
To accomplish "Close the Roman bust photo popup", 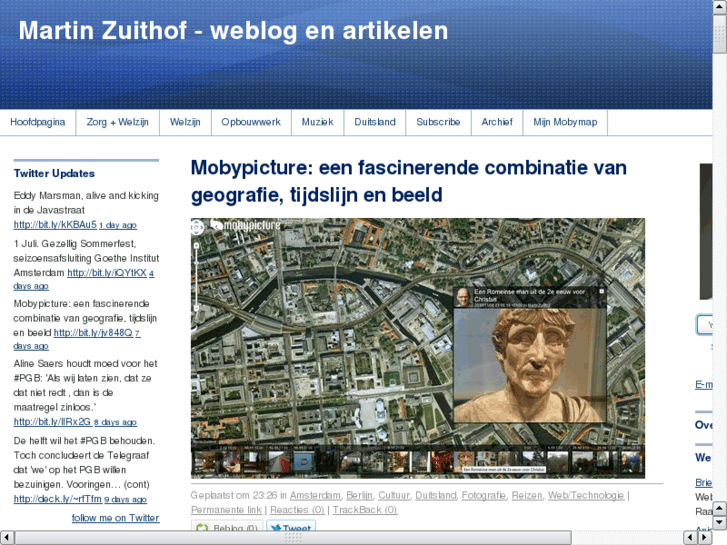I will 602,292.
